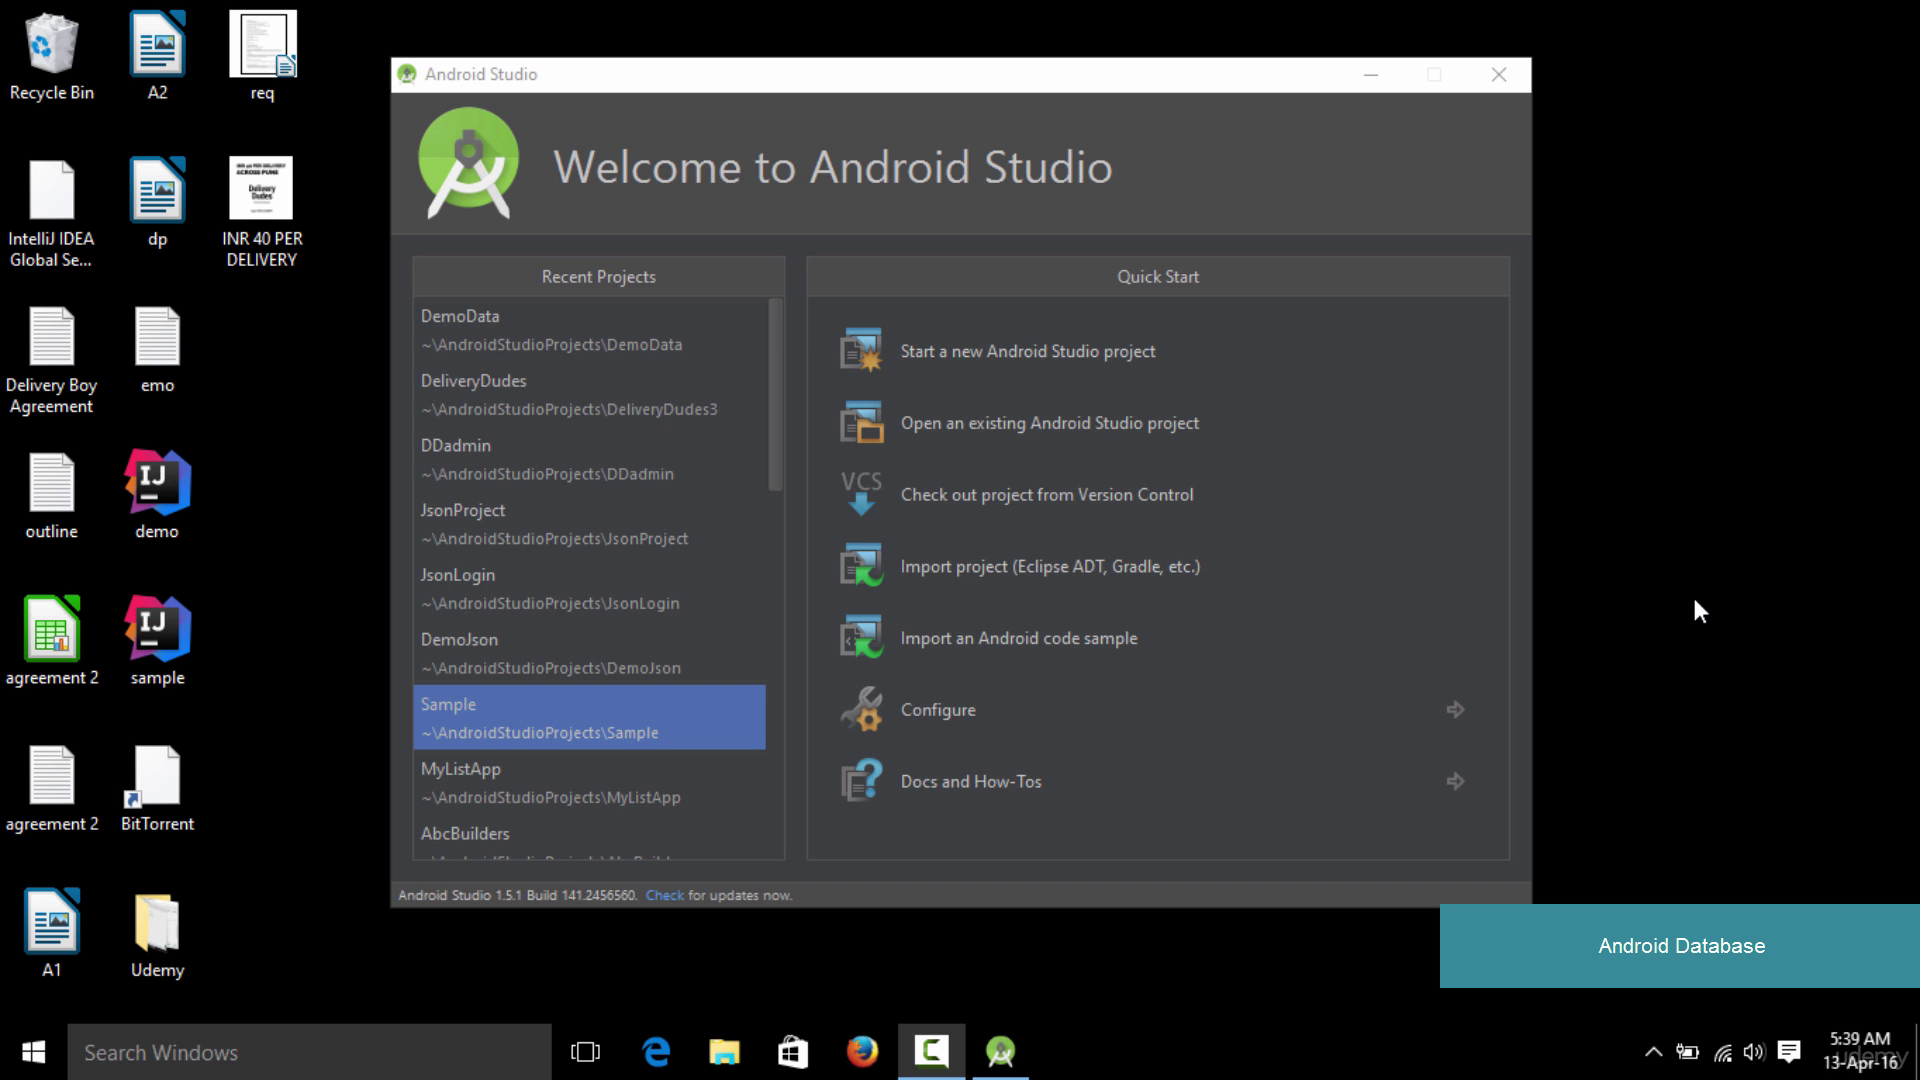This screenshot has width=1920, height=1080.
Task: Open the taskbar volume control
Action: (1753, 1052)
